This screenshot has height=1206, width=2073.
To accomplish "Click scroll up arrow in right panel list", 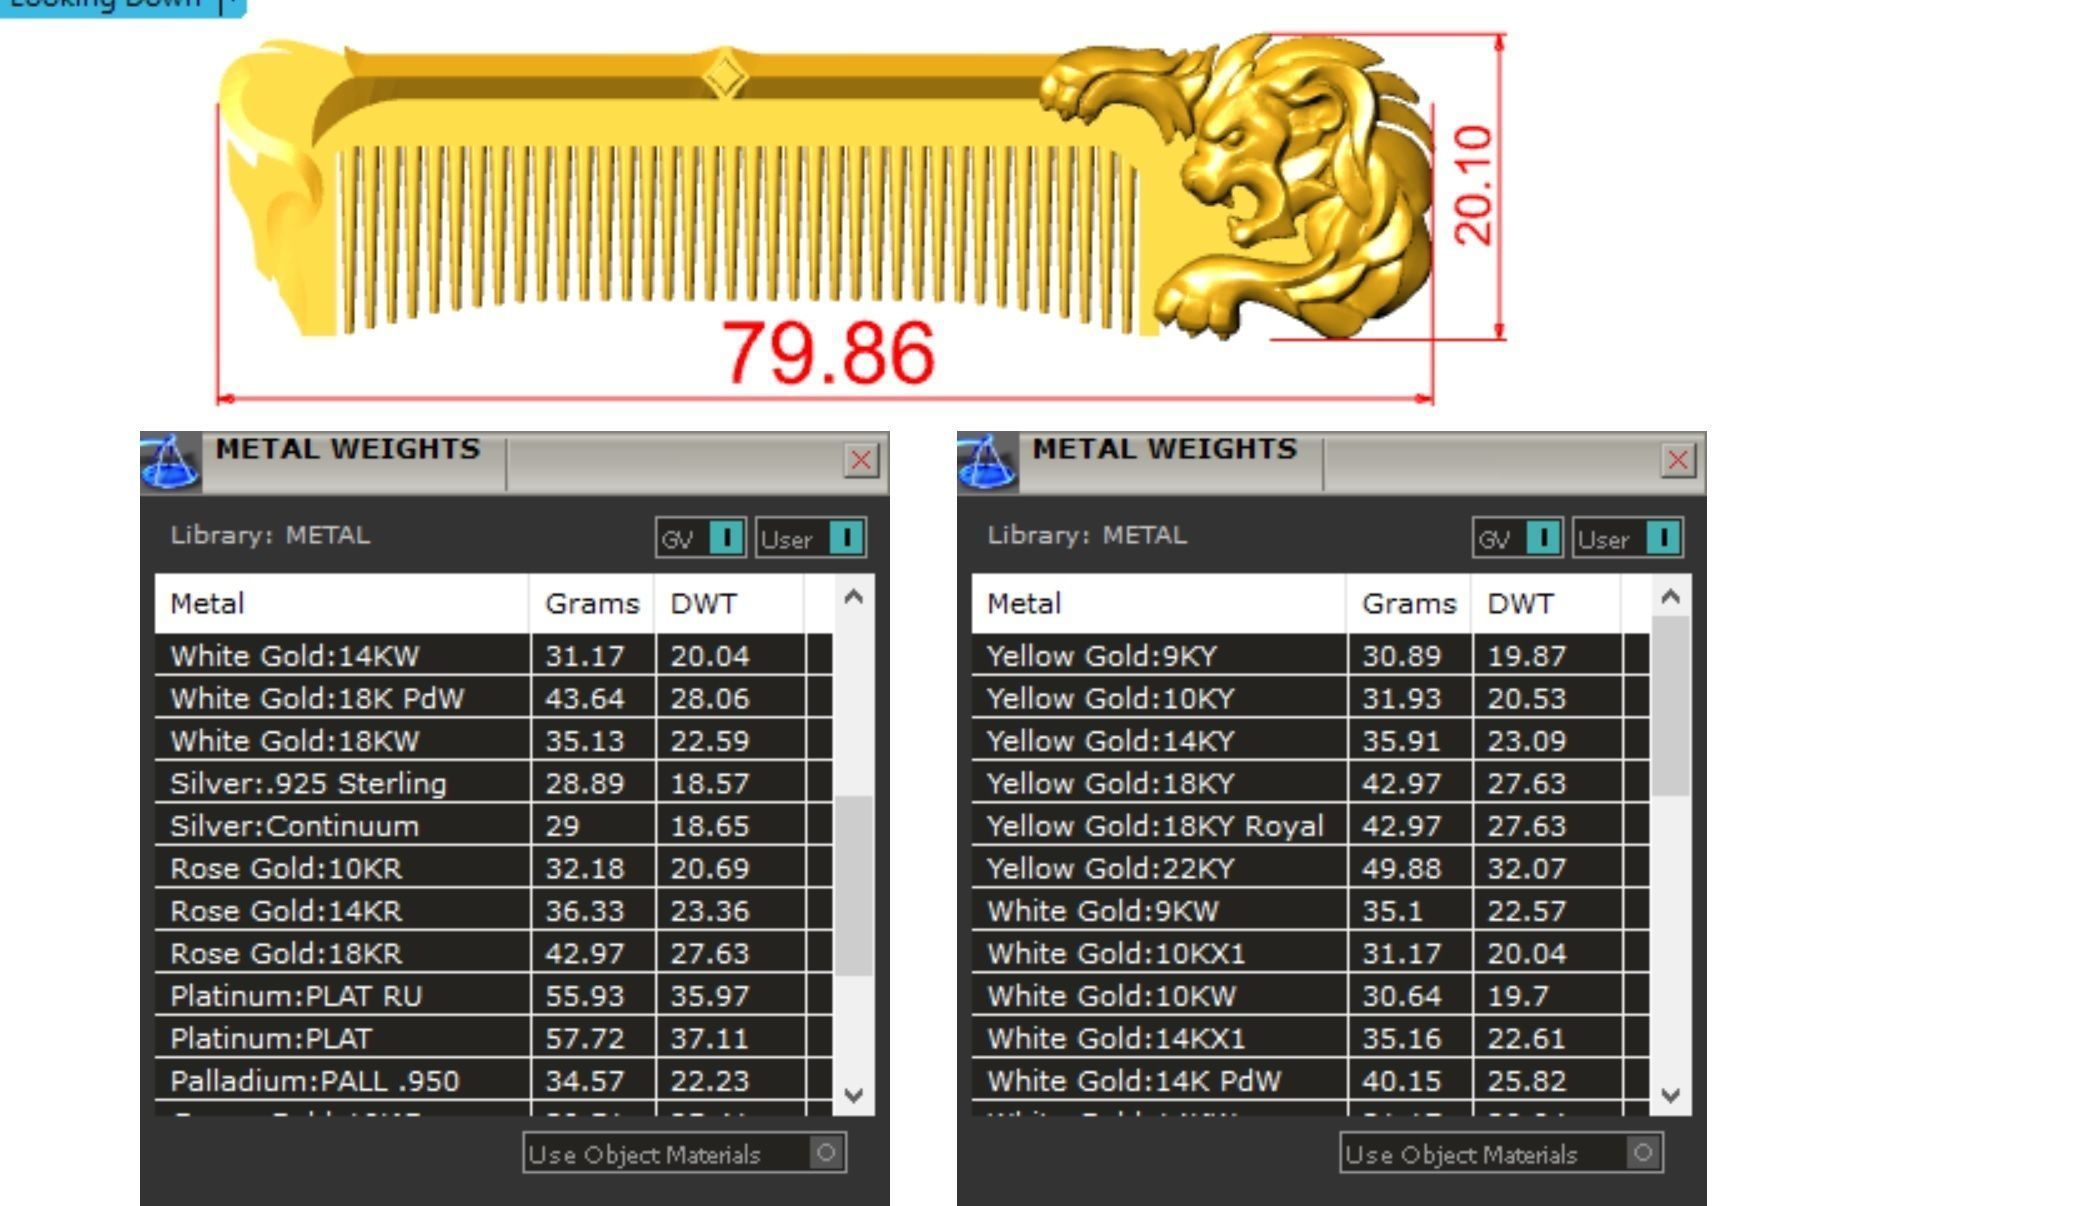I will coord(1670,597).
